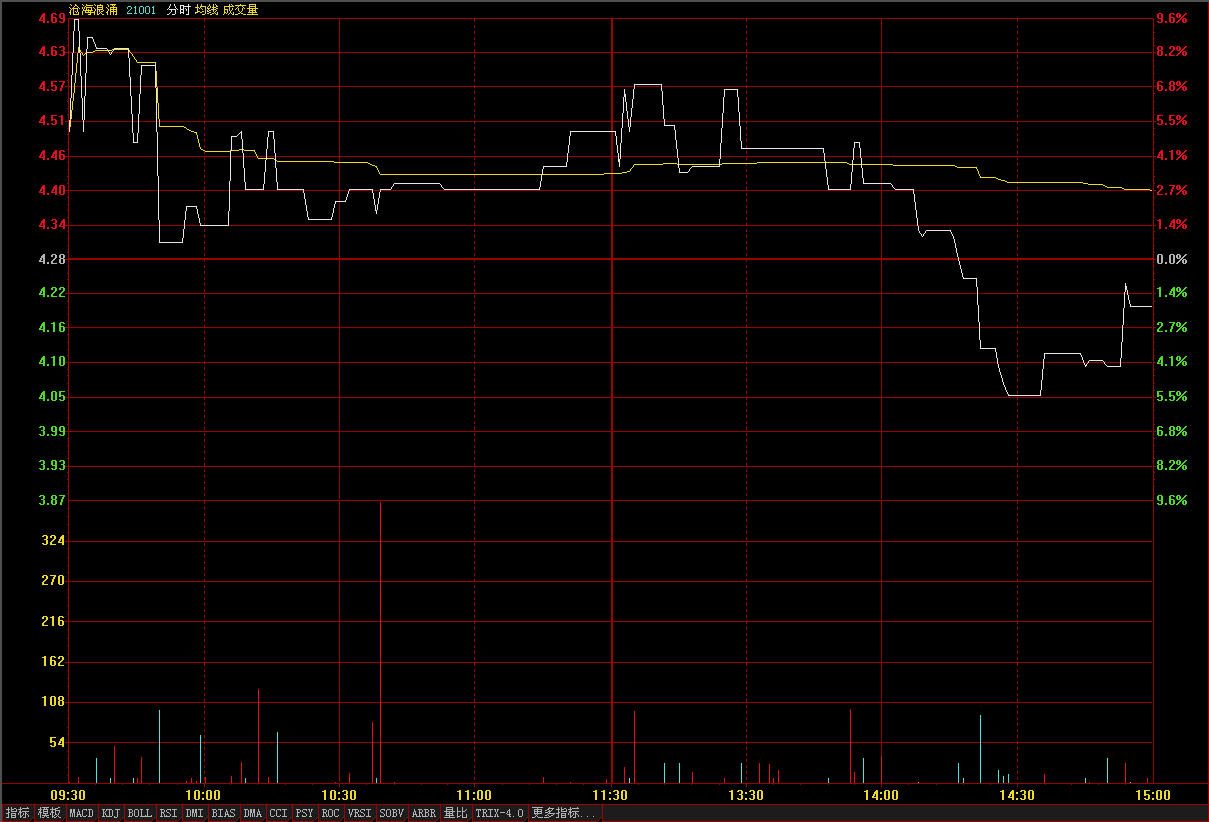Select the SOBV indicator tab
Viewport: 1209px width, 822px height.
[392, 813]
